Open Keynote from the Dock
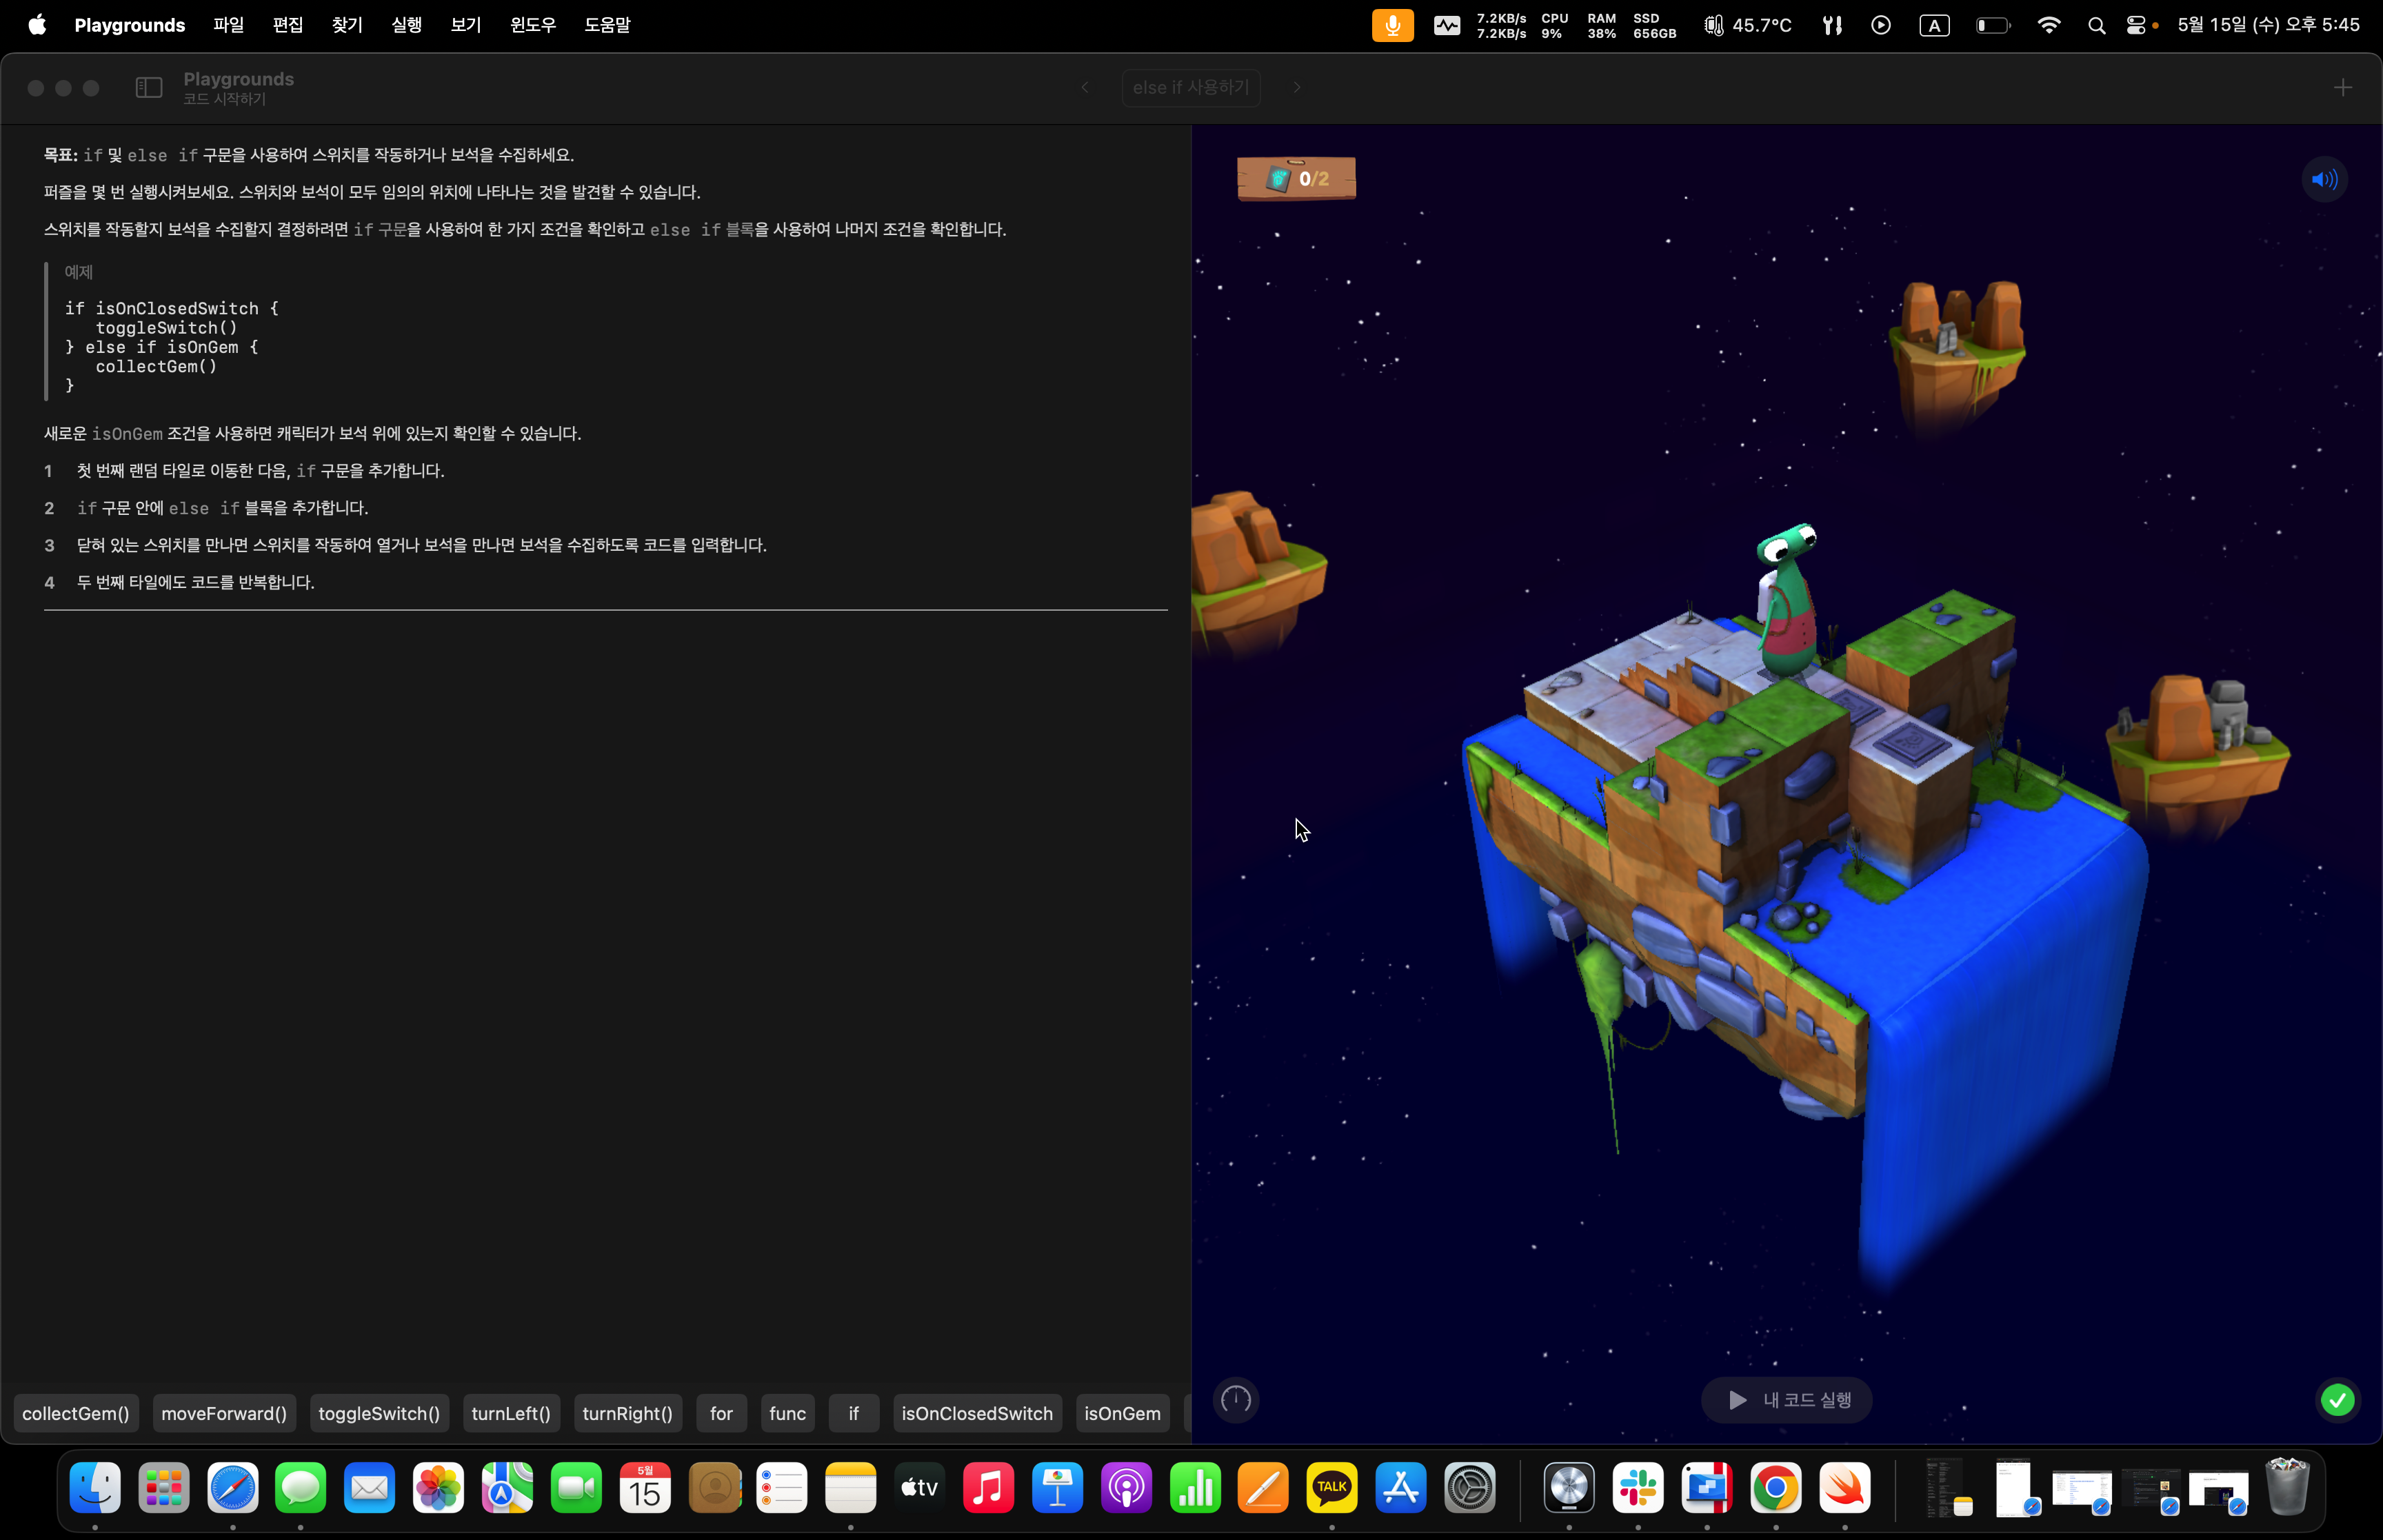Viewport: 2383px width, 1540px height. pyautogui.click(x=1058, y=1488)
